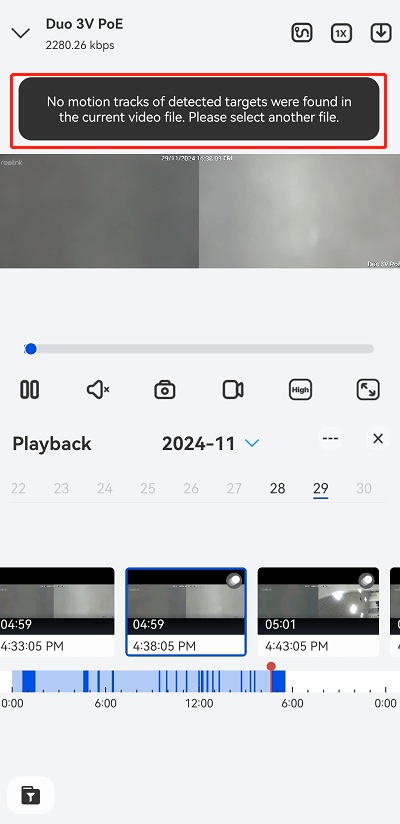Tap the motion icon on the 4:43:05 PM clip

point(367,580)
